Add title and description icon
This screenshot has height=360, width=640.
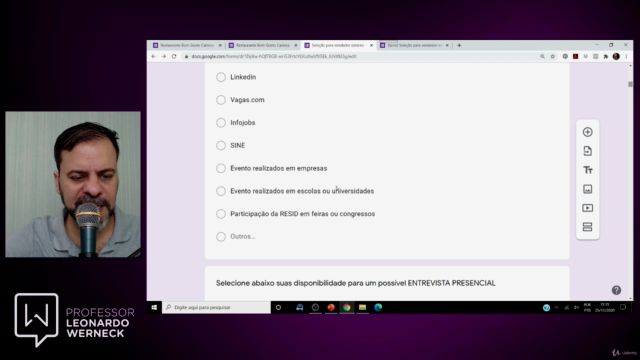587,170
